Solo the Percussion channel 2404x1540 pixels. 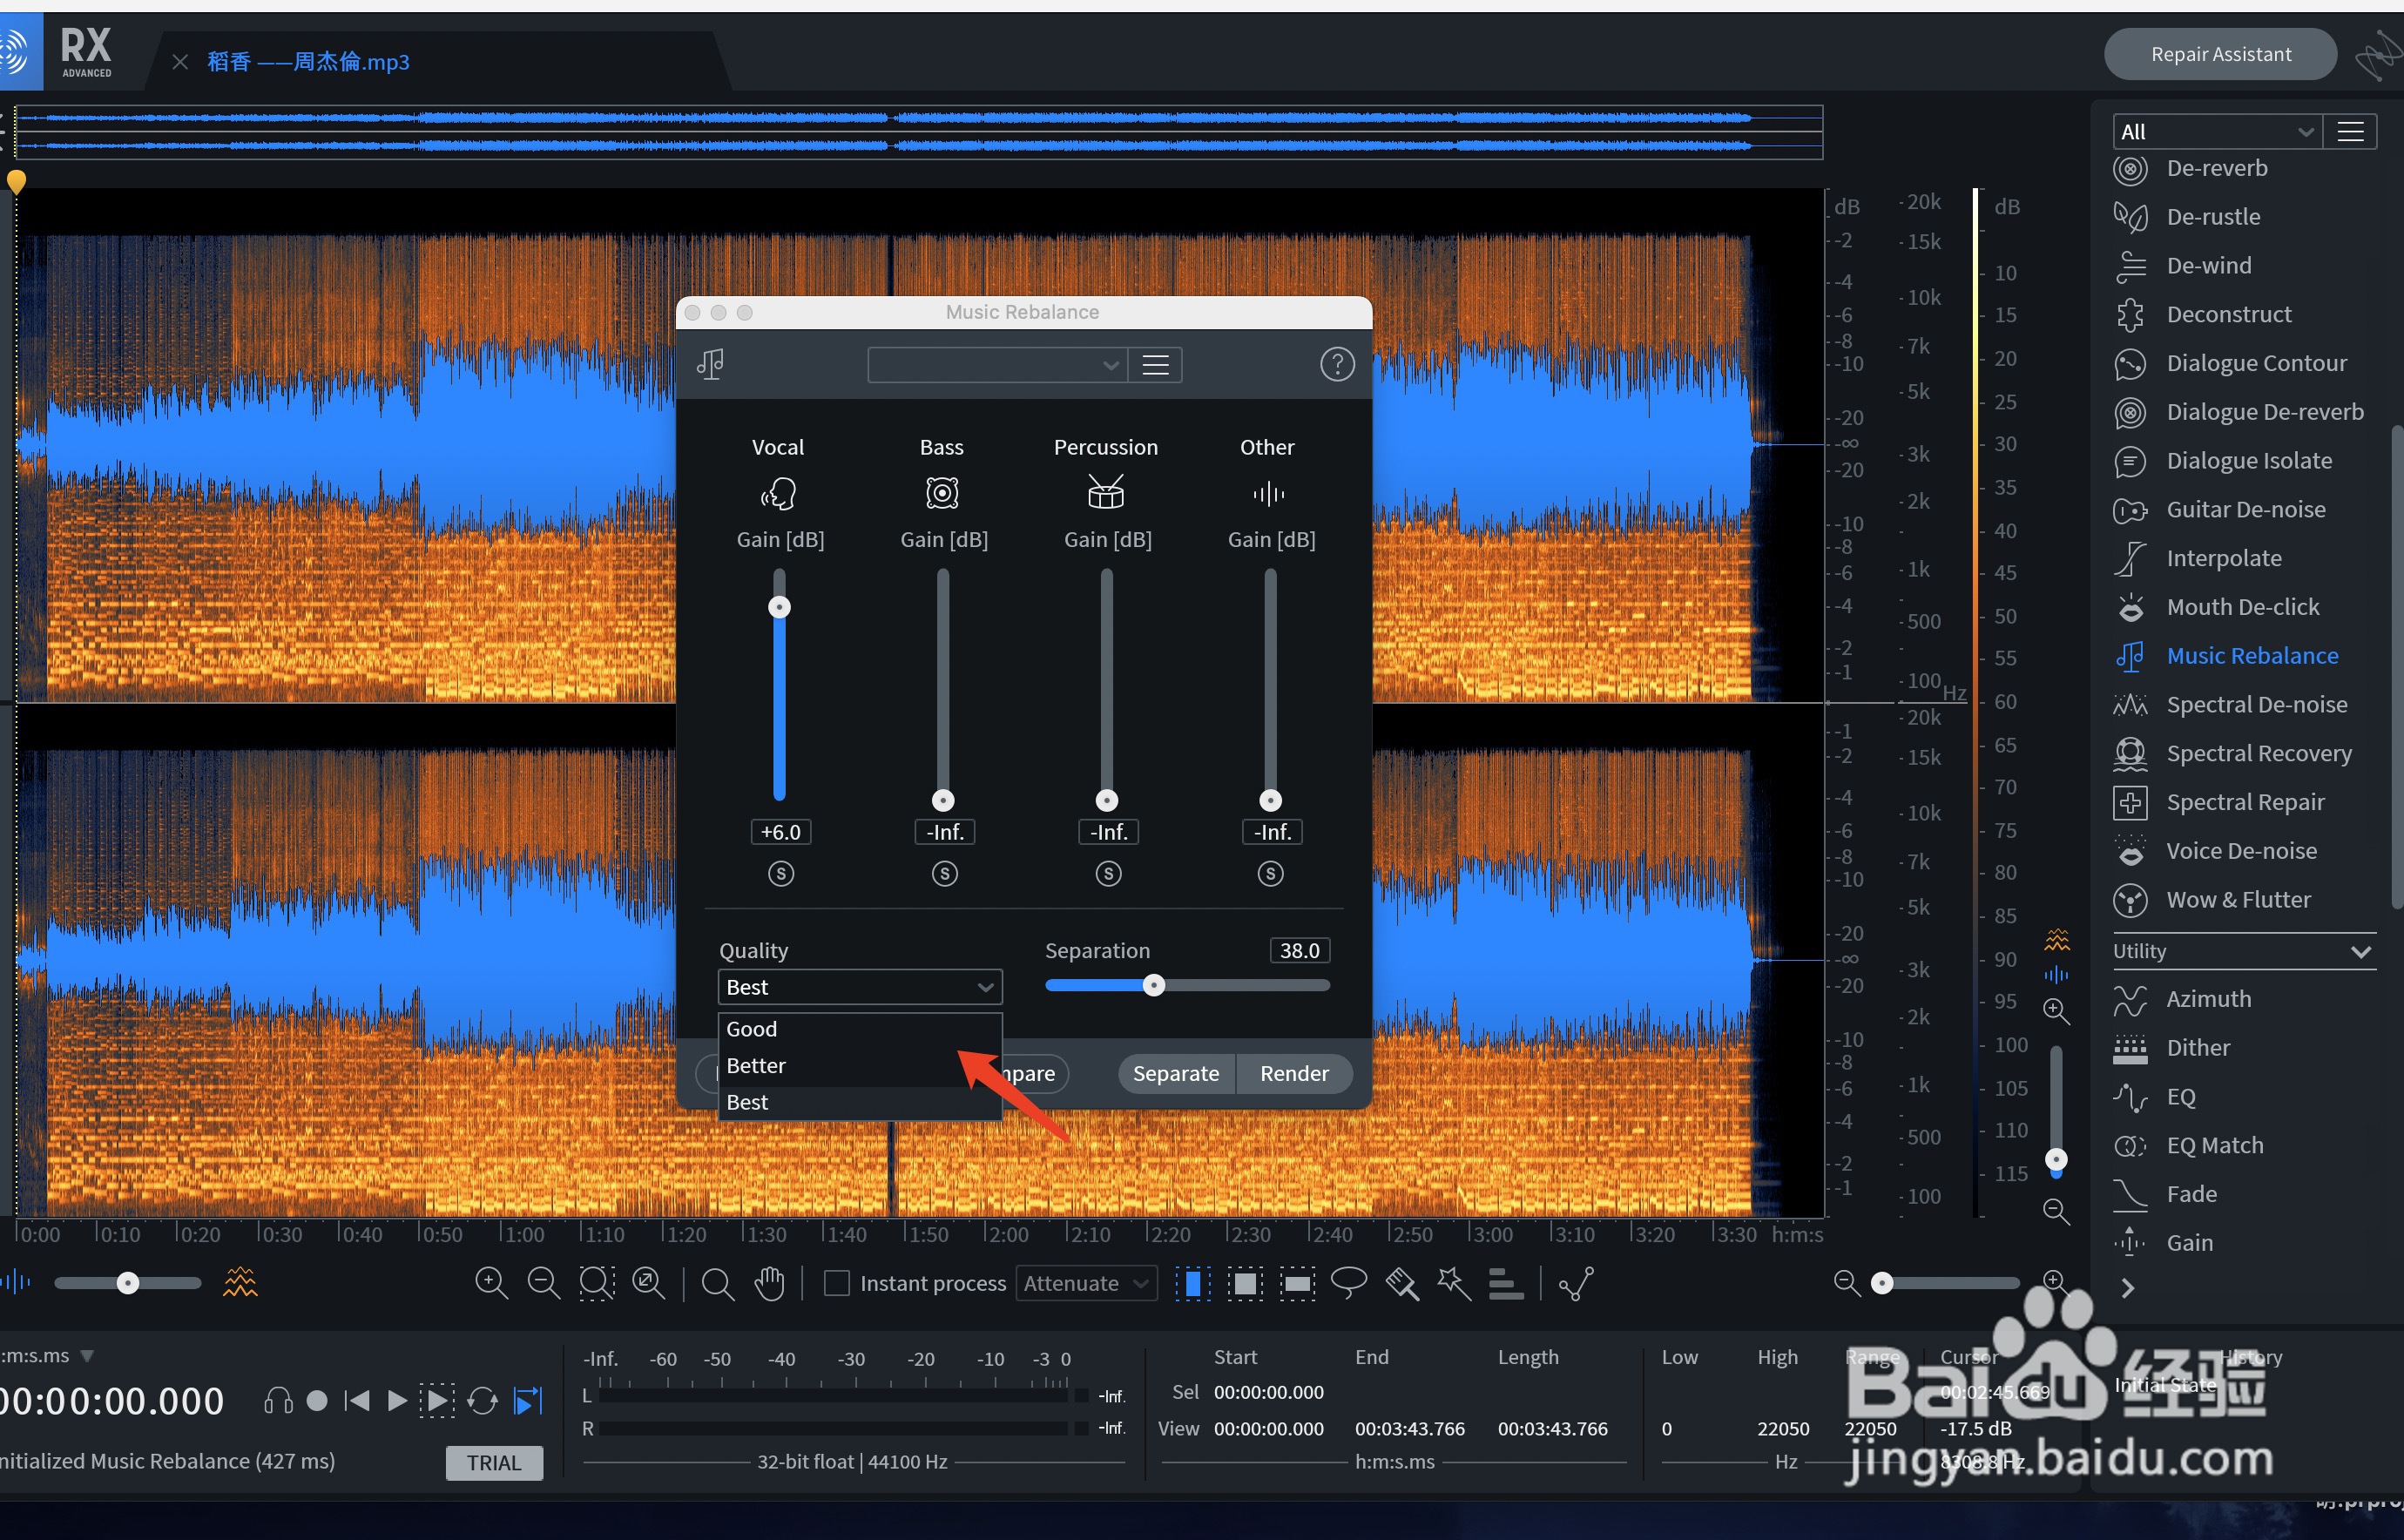click(x=1108, y=874)
